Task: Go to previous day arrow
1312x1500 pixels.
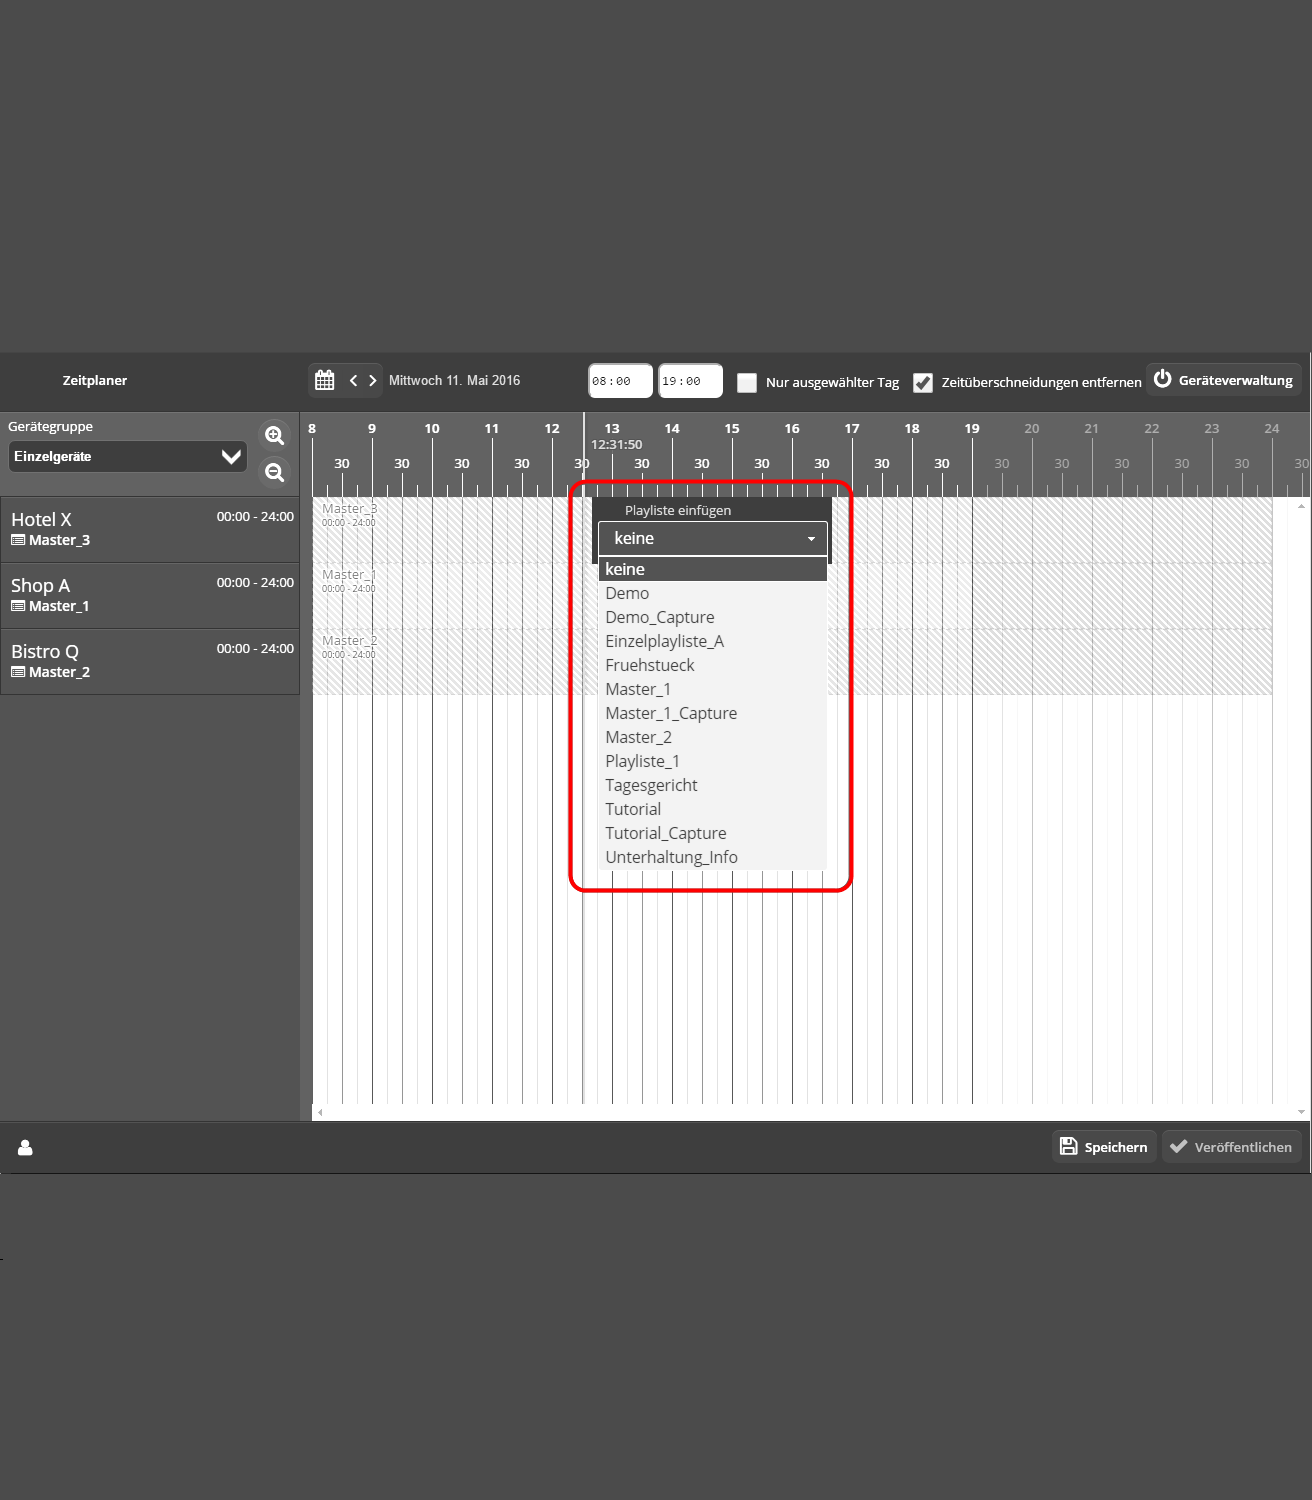Action: [x=353, y=380]
